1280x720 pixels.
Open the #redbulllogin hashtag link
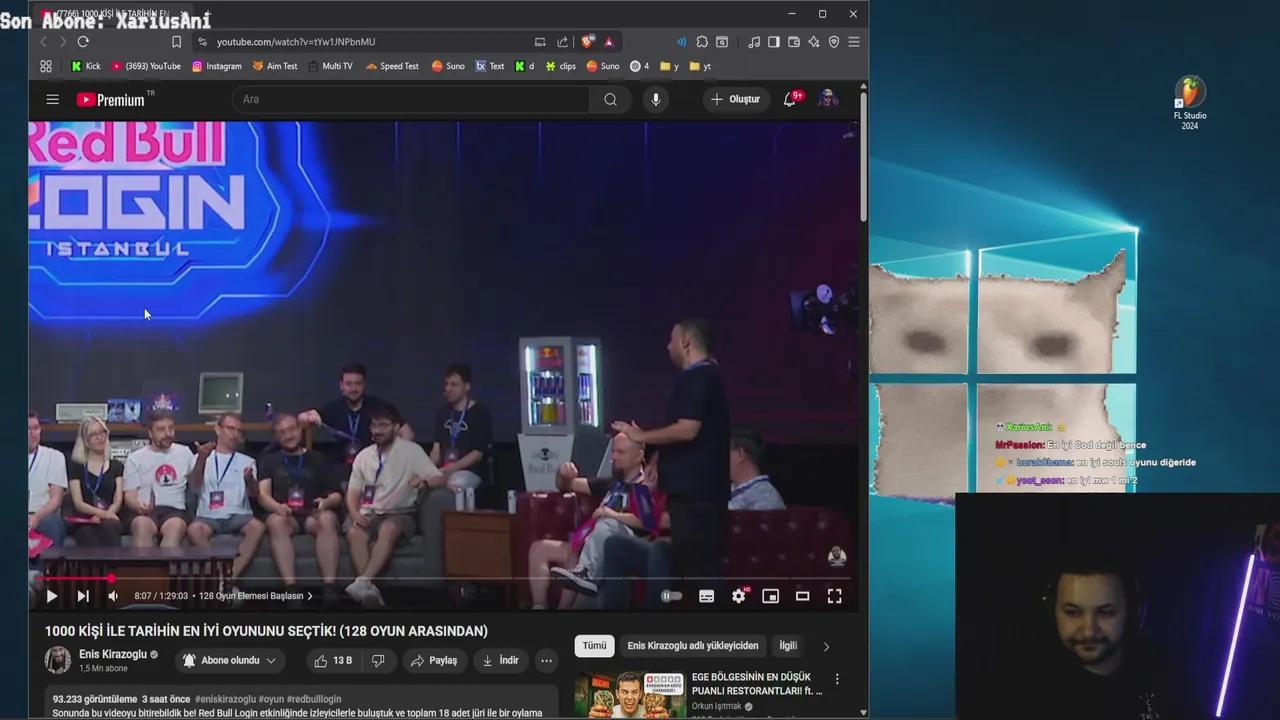(314, 699)
